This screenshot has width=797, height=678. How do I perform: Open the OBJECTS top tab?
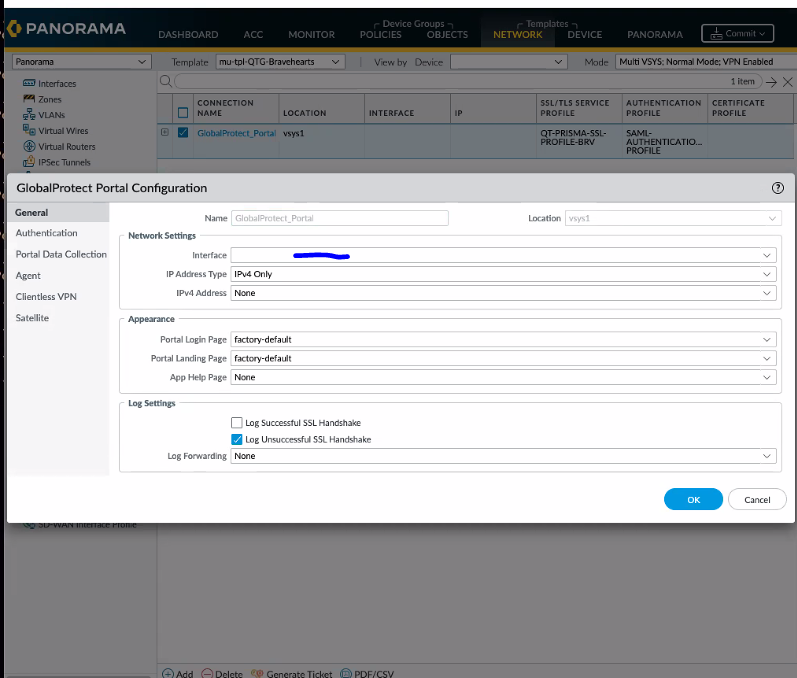pos(447,35)
